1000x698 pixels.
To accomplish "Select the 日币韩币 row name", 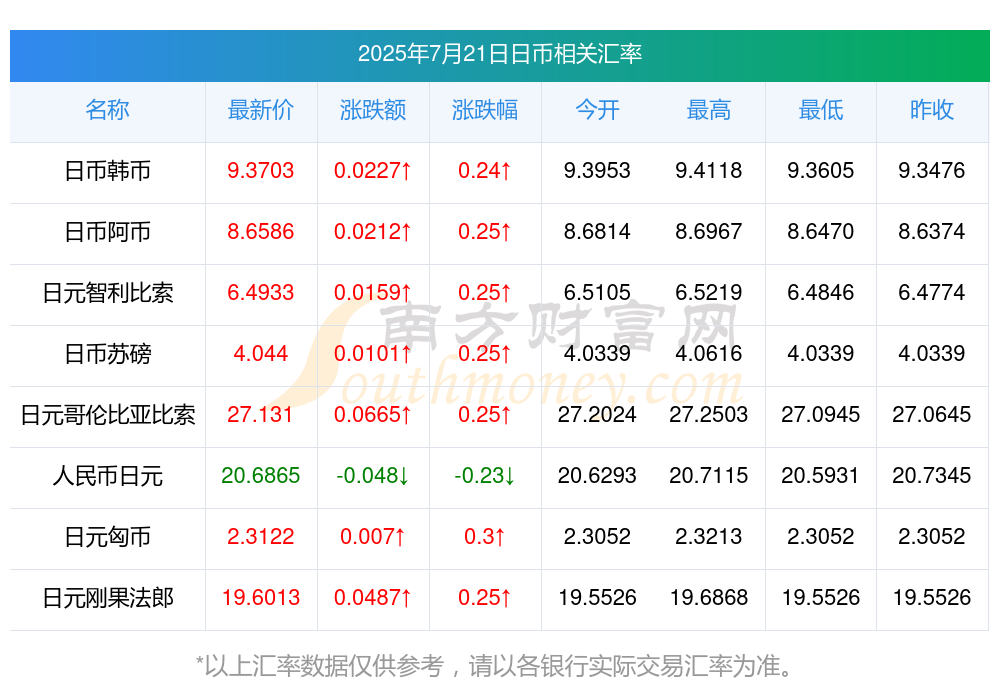I will pos(107,171).
